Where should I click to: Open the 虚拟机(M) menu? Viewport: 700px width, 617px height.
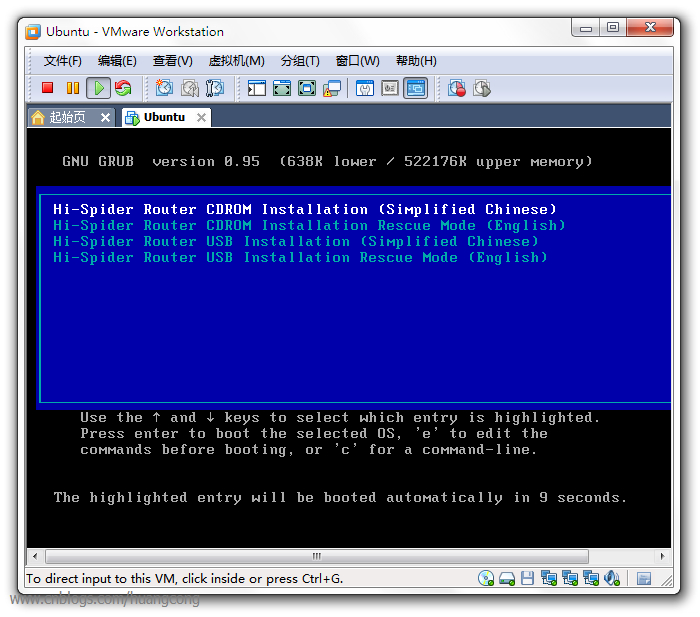pyautogui.click(x=236, y=61)
